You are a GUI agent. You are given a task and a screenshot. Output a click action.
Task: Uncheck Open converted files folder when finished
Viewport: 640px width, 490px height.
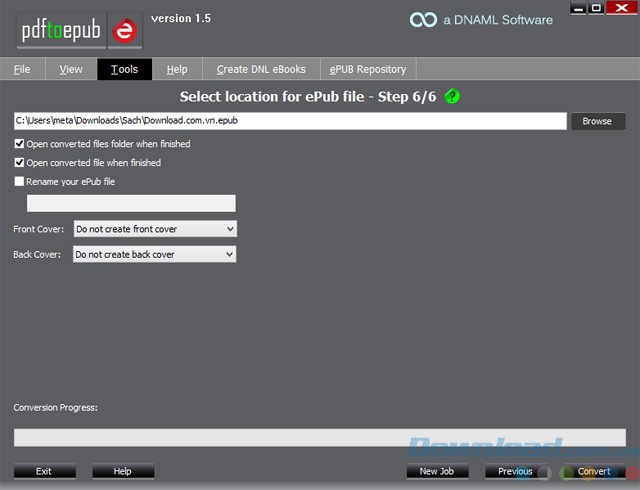click(20, 144)
